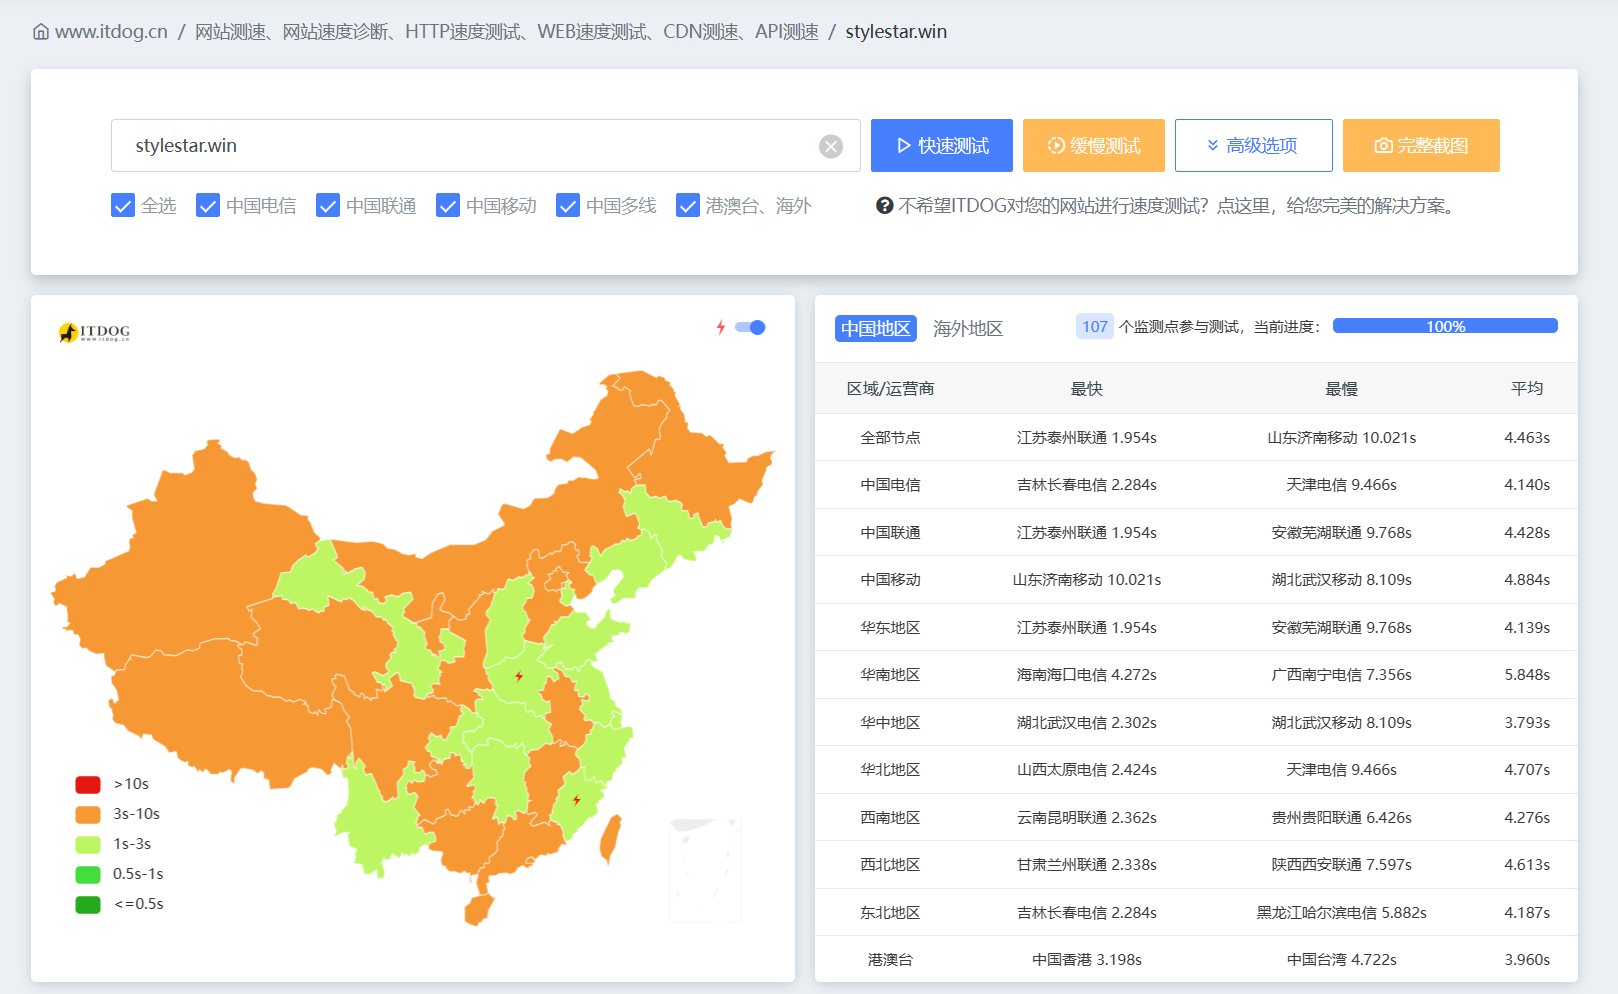The height and width of the screenshot is (994, 1618).
Task: Select the 西北地区 row label
Action: click(x=890, y=865)
